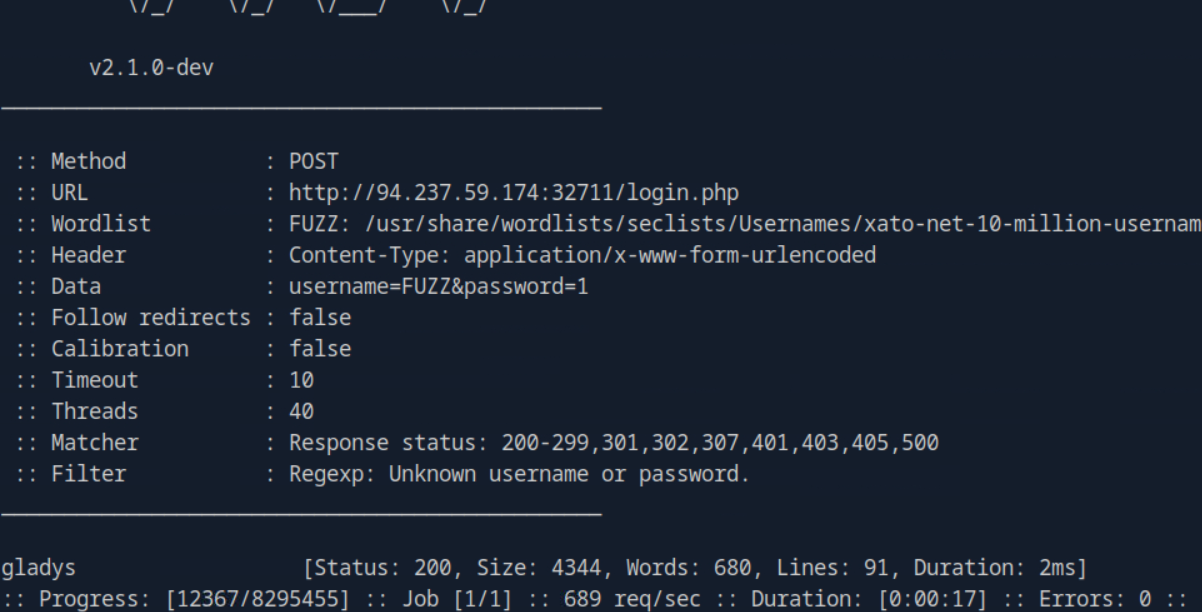Click the Calibration false value
The width and height of the screenshot is (1202, 612).
pyautogui.click(x=320, y=349)
